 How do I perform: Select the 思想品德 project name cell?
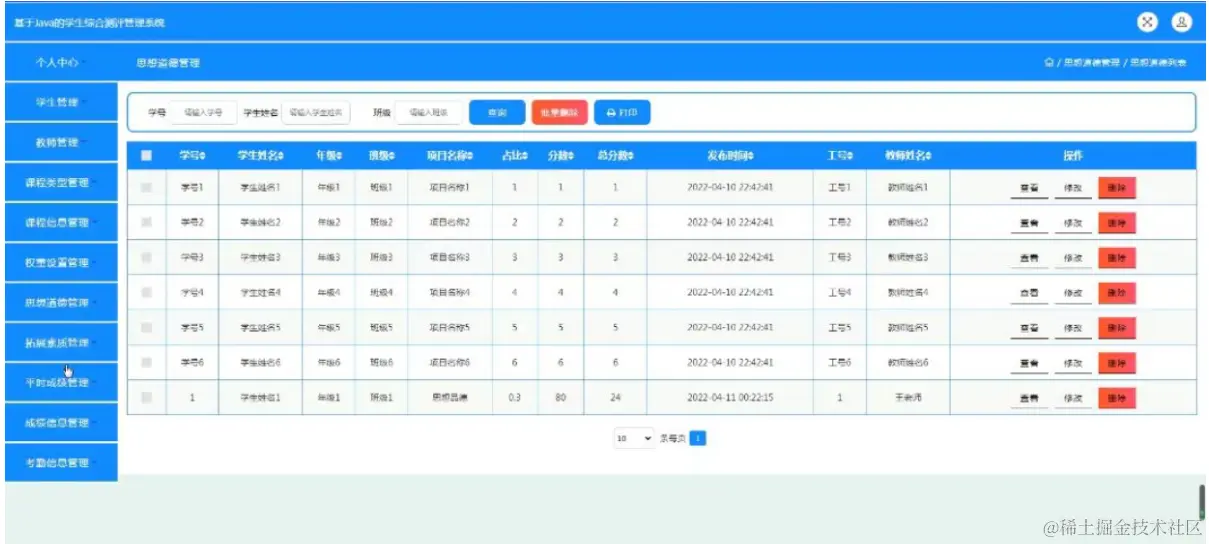(x=449, y=398)
